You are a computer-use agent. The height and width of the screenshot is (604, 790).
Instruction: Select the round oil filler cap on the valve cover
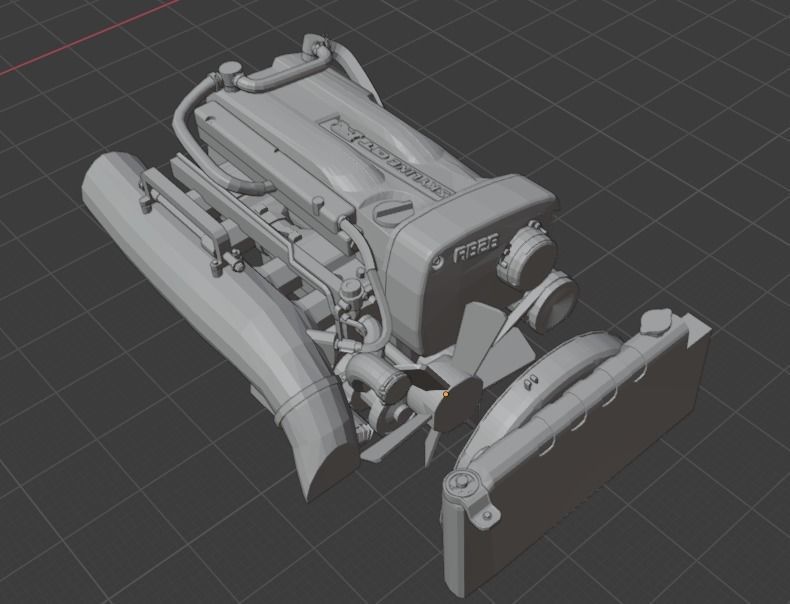click(393, 210)
